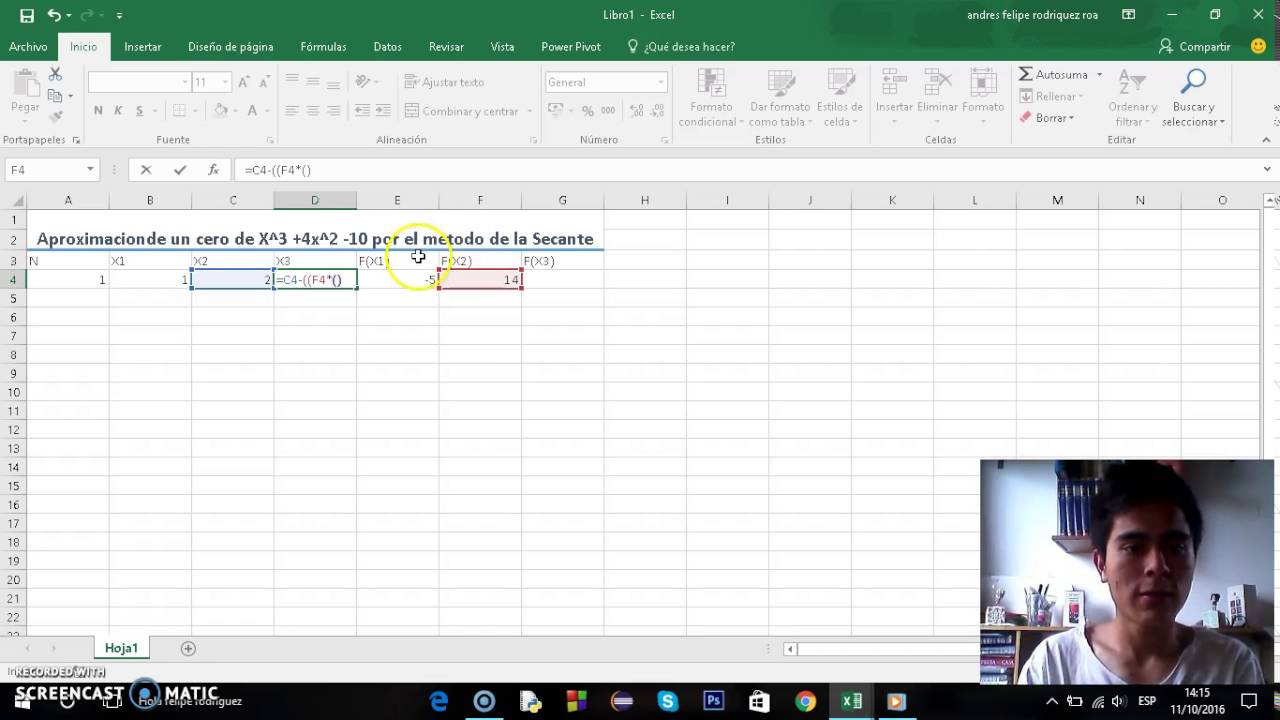1280x720 pixels.
Task: Select the Hoja1 sheet tab
Action: [x=121, y=648]
